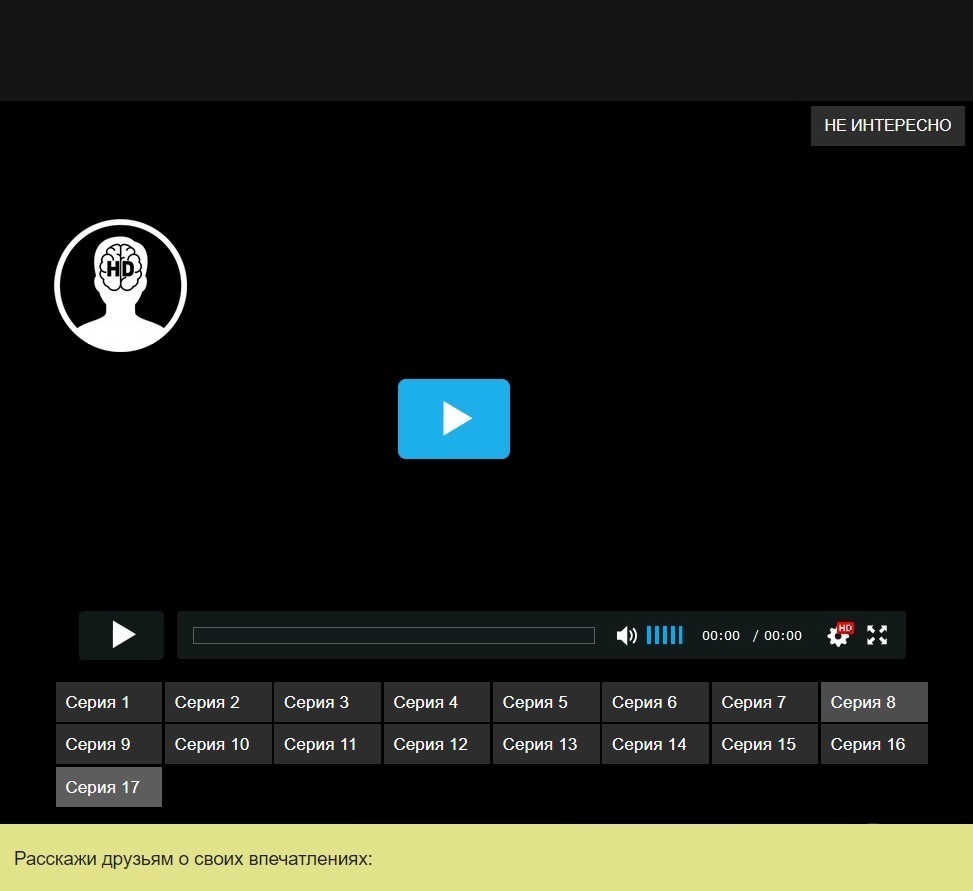Open Серия 14 episode
This screenshot has height=891, width=973.
[x=654, y=744]
